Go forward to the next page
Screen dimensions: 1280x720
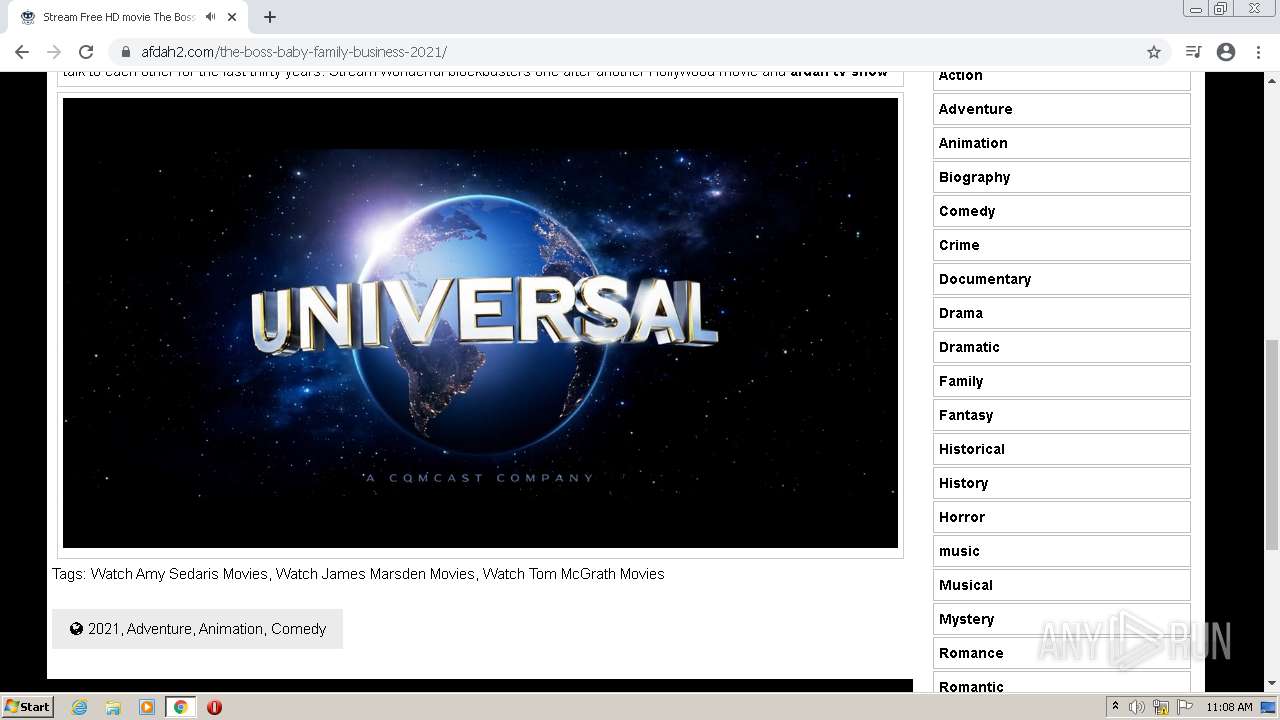[54, 52]
